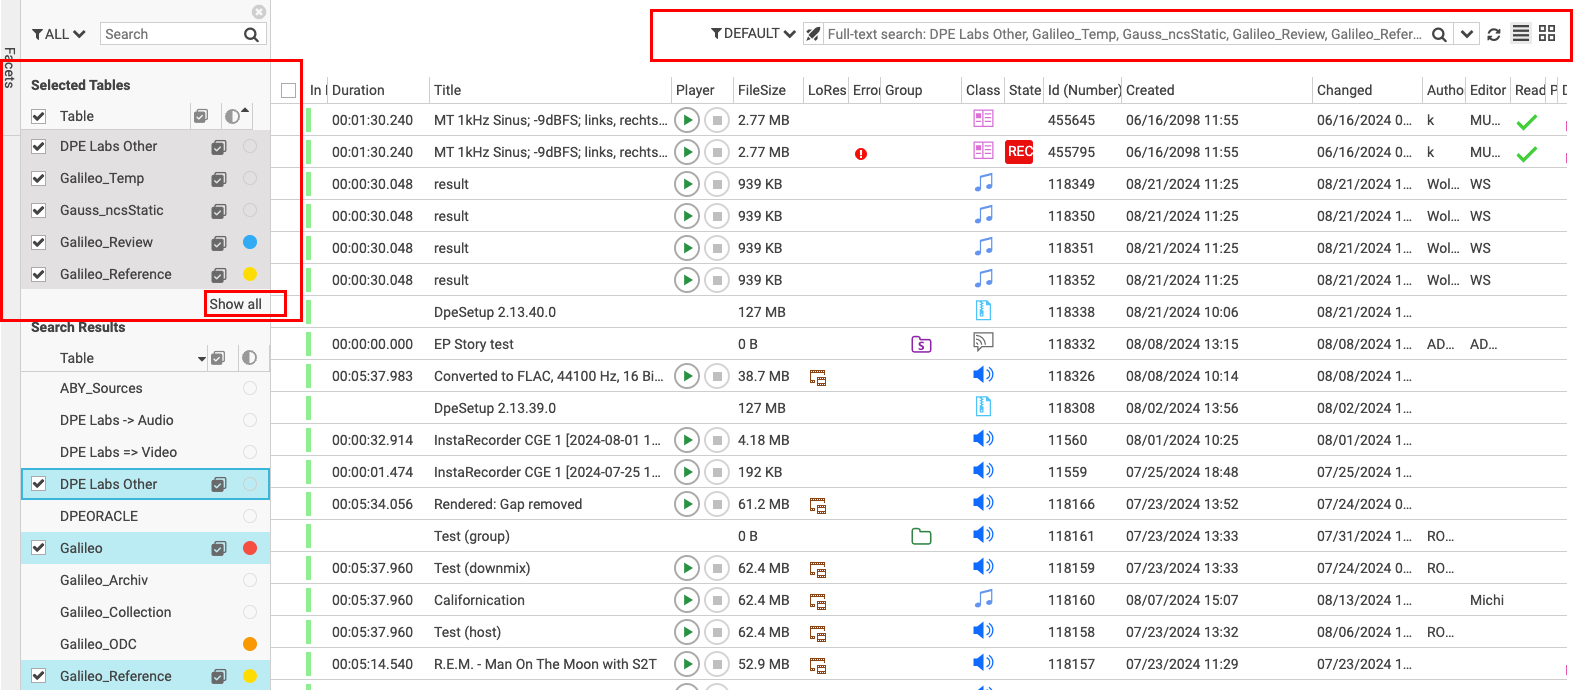Stop playback of Rendered: Gap removed
Screen dimensions: 1574x690
(x=717, y=504)
